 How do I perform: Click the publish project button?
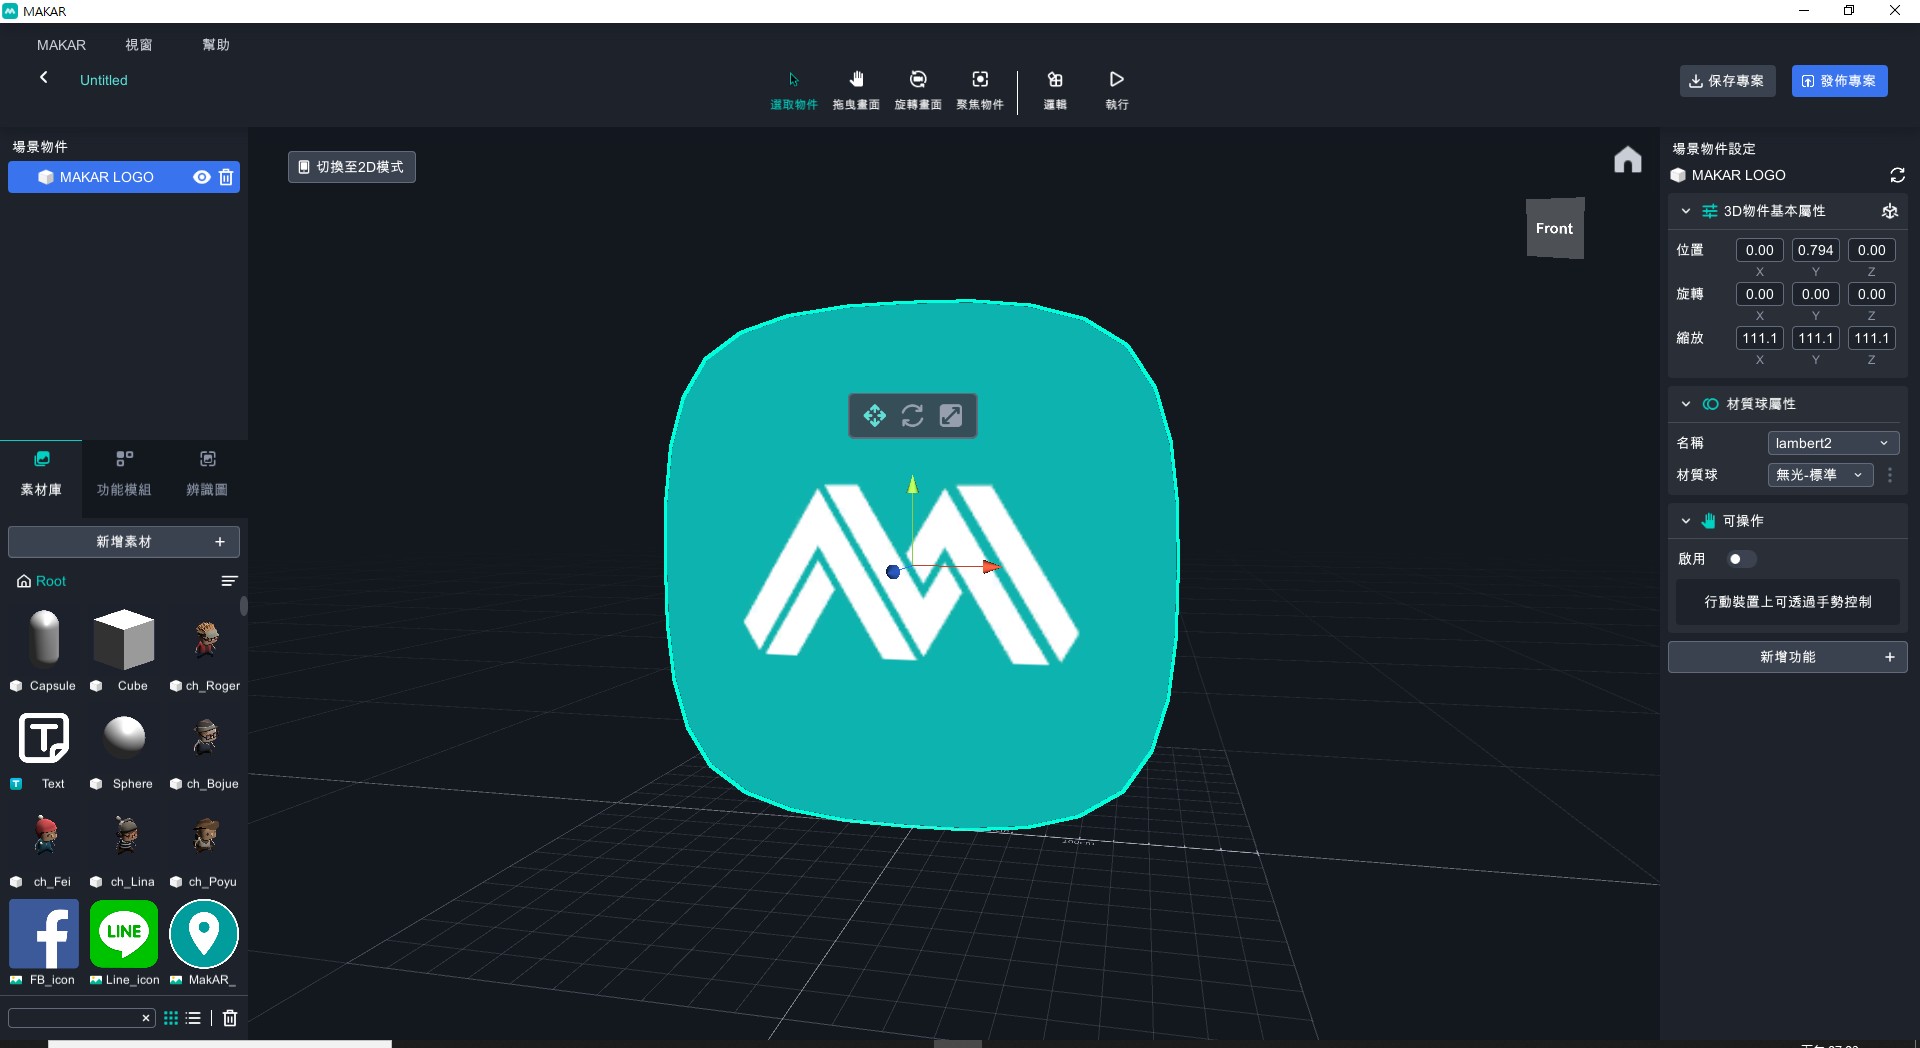1839,81
